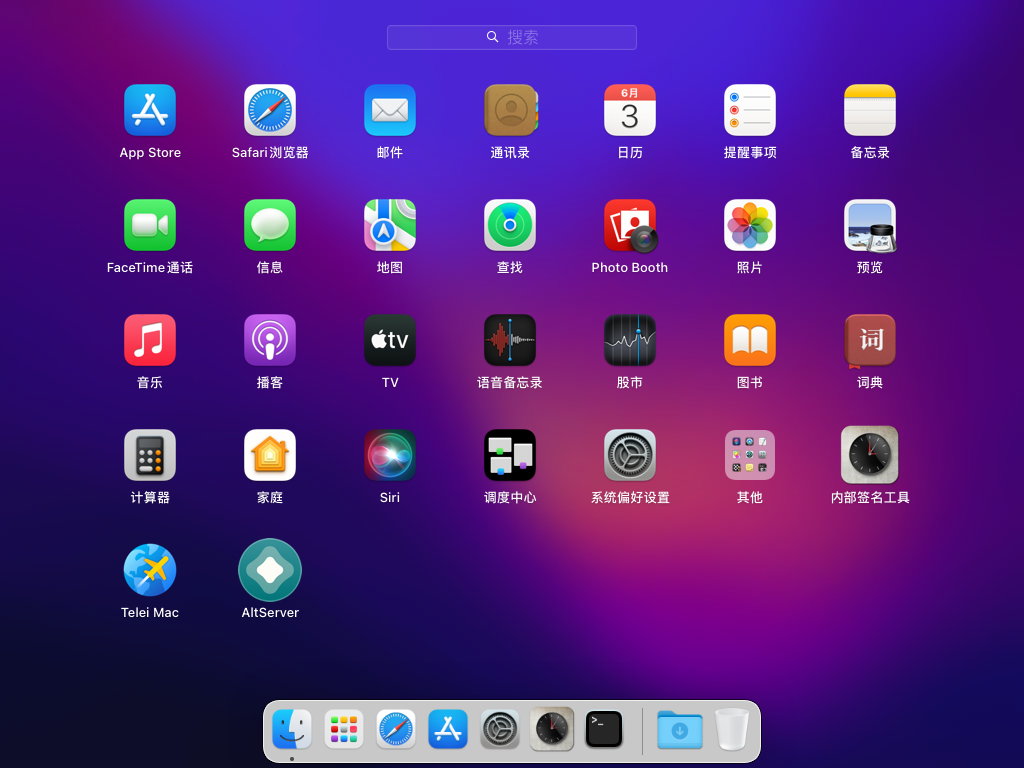Launch FaceTime通话 app
Screen dimensions: 1024x768
(150, 225)
